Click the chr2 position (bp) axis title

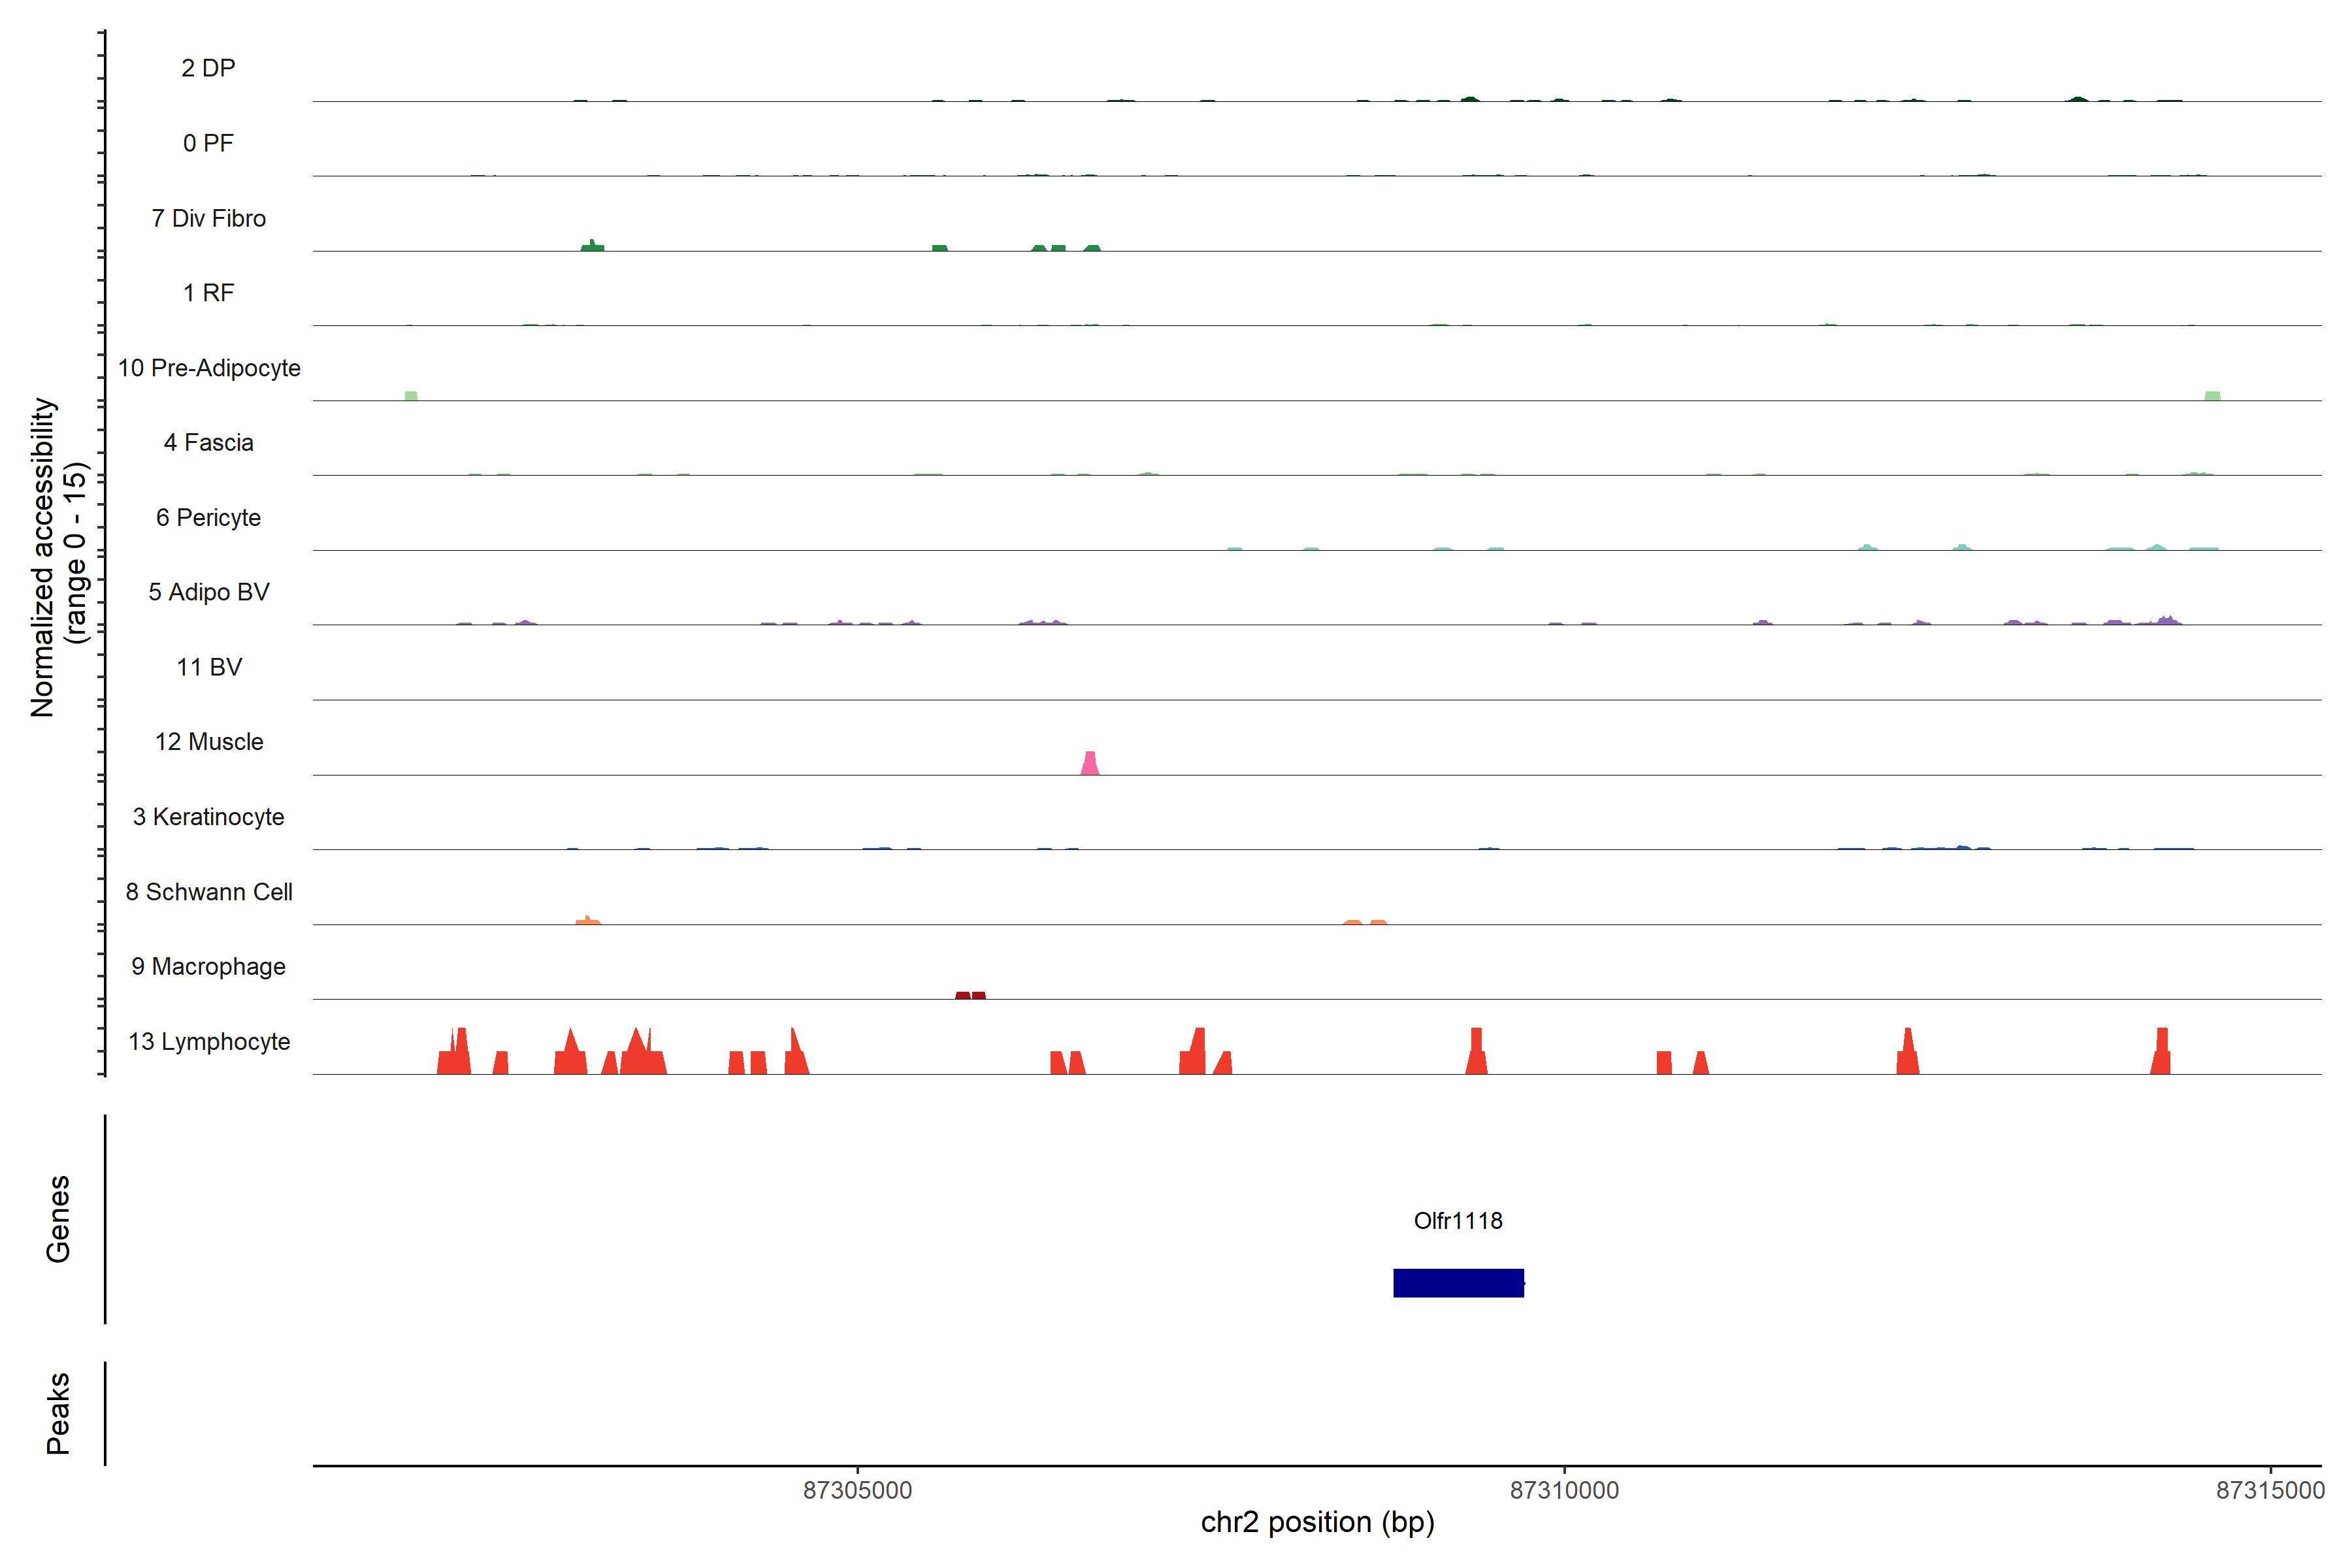click(x=1317, y=1523)
